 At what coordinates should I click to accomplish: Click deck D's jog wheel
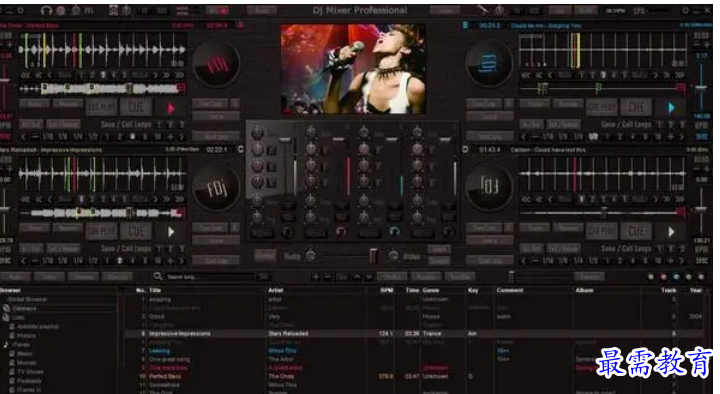(489, 187)
